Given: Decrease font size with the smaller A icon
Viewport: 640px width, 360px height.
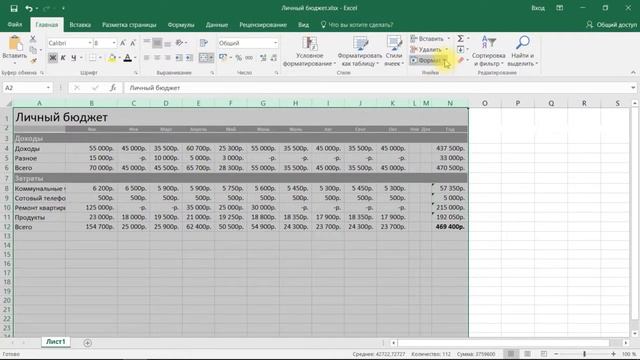Looking at the screenshot, I should coord(133,43).
